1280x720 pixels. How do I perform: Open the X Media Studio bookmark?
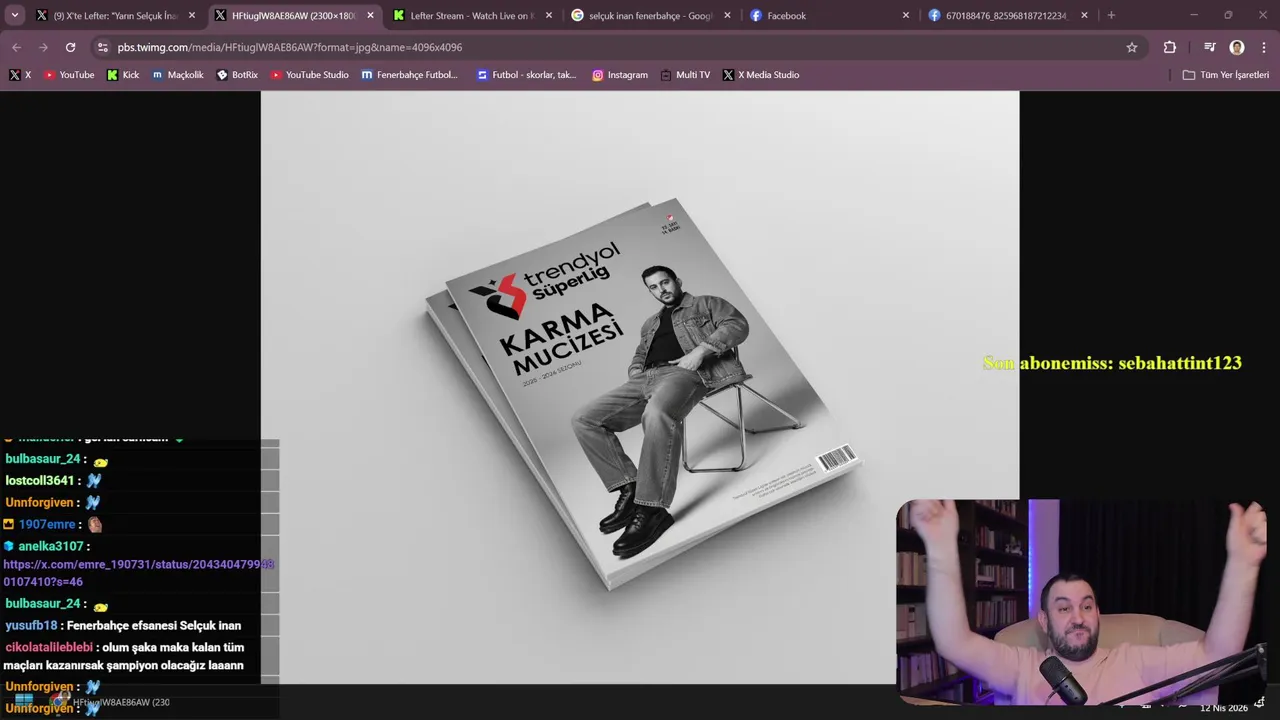click(760, 75)
